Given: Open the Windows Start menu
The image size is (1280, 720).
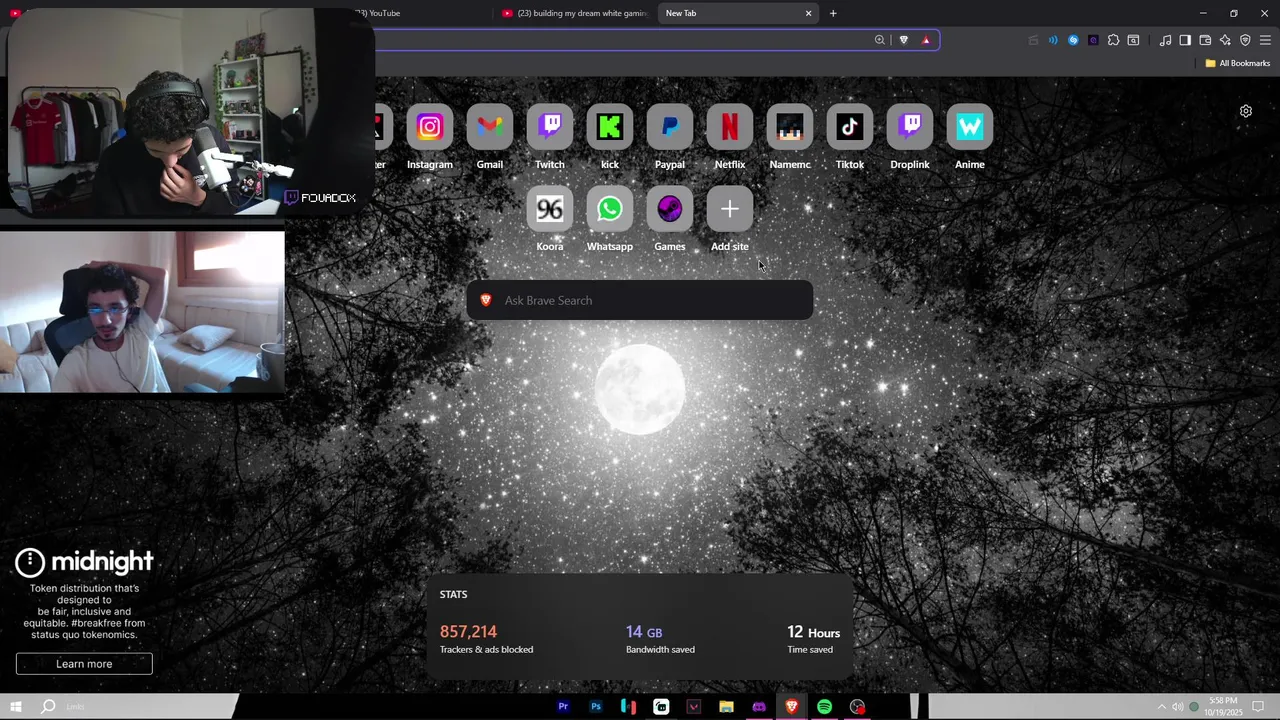Looking at the screenshot, I should pos(15,707).
